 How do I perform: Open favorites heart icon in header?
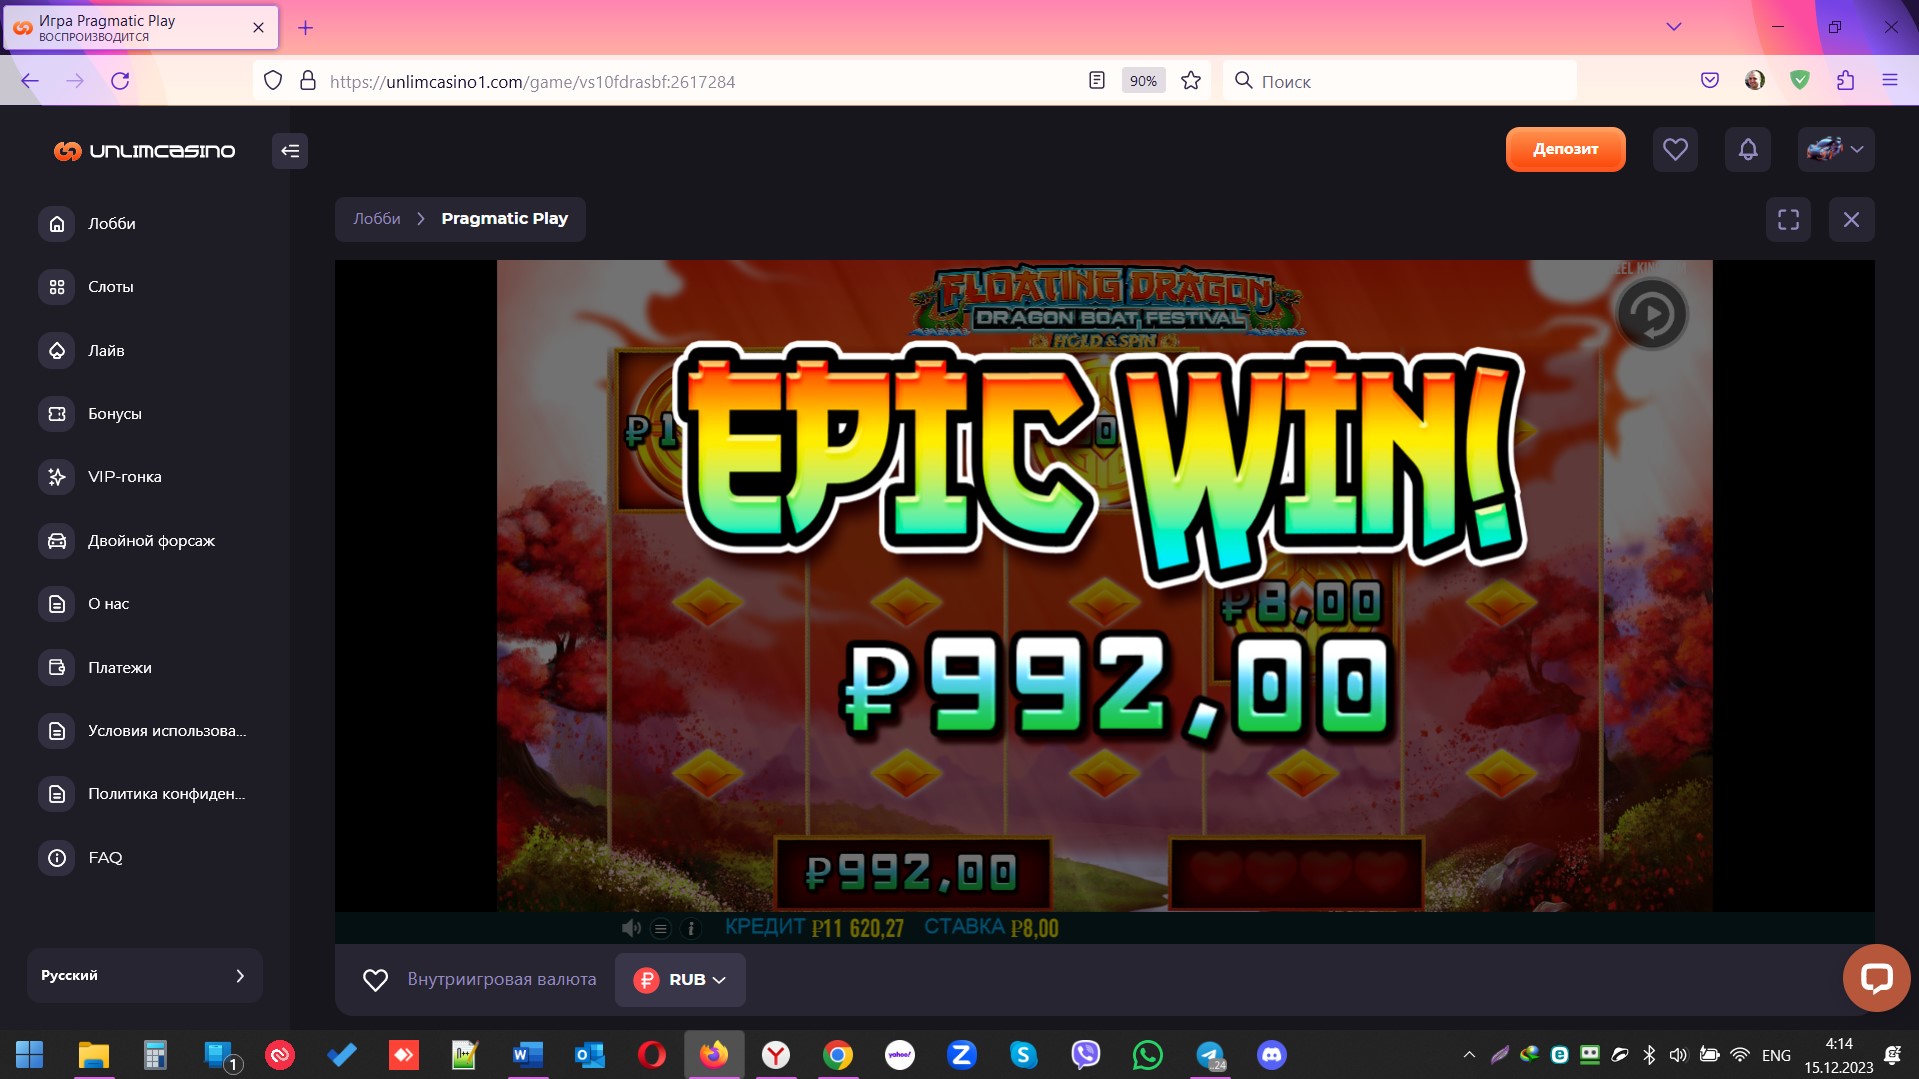pyautogui.click(x=1675, y=150)
